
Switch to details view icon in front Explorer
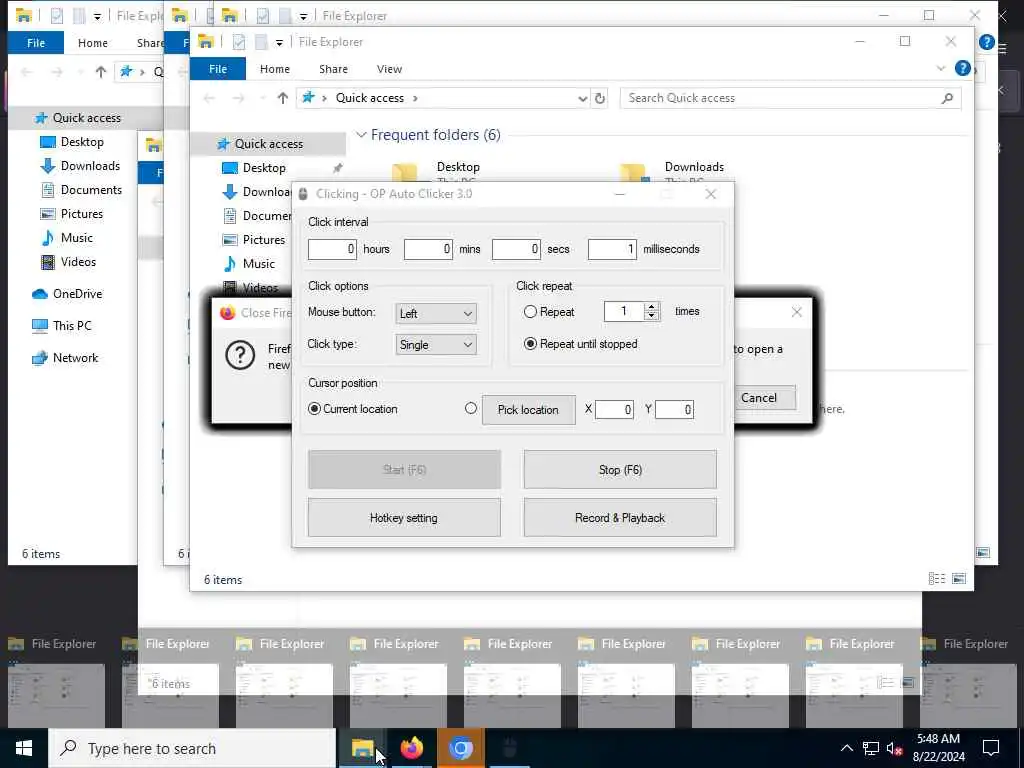[x=937, y=579]
